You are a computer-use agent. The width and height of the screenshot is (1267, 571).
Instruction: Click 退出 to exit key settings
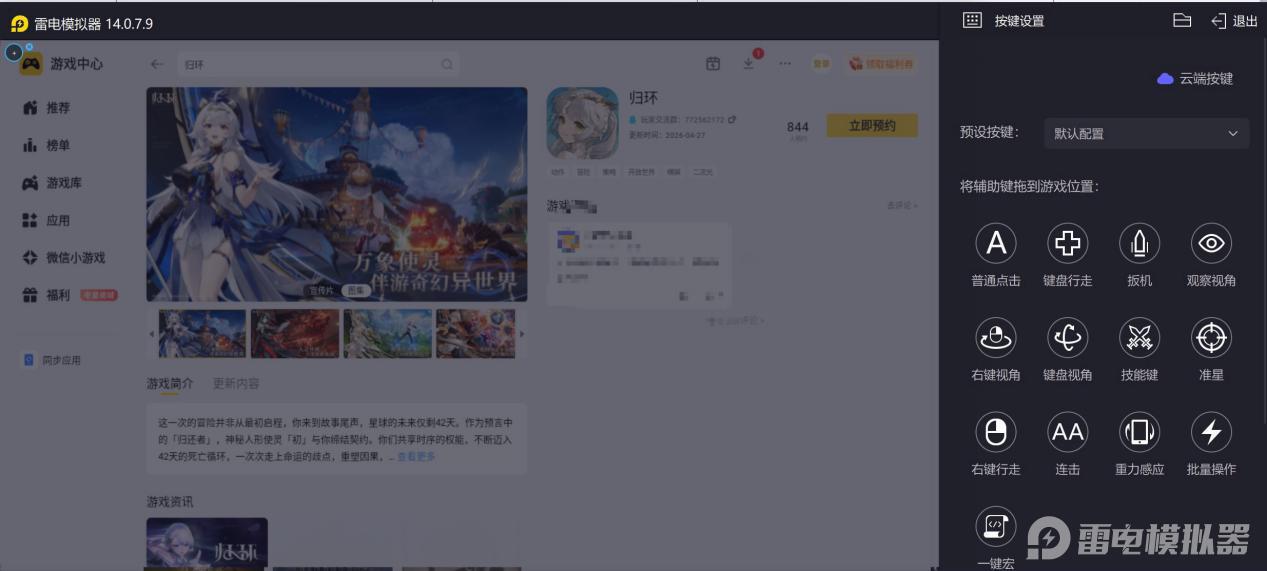pos(1234,21)
